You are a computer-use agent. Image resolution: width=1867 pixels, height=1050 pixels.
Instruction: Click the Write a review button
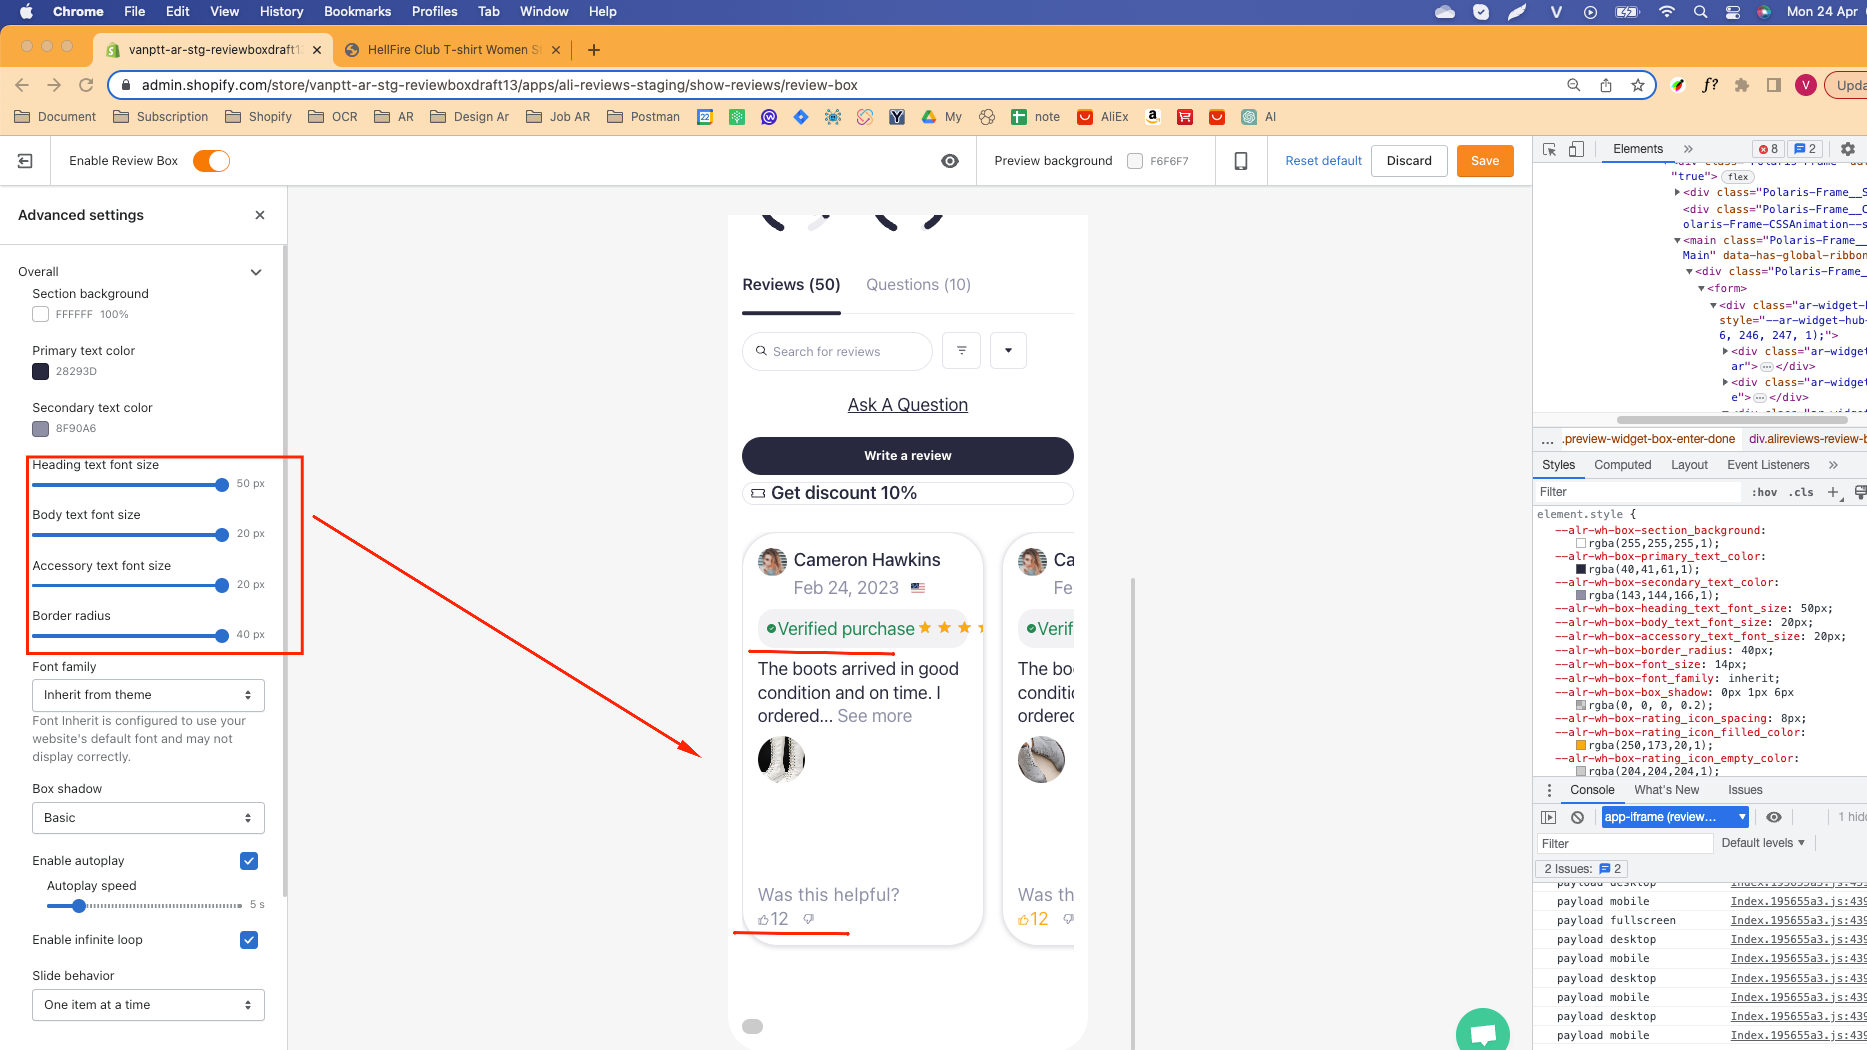(x=907, y=456)
